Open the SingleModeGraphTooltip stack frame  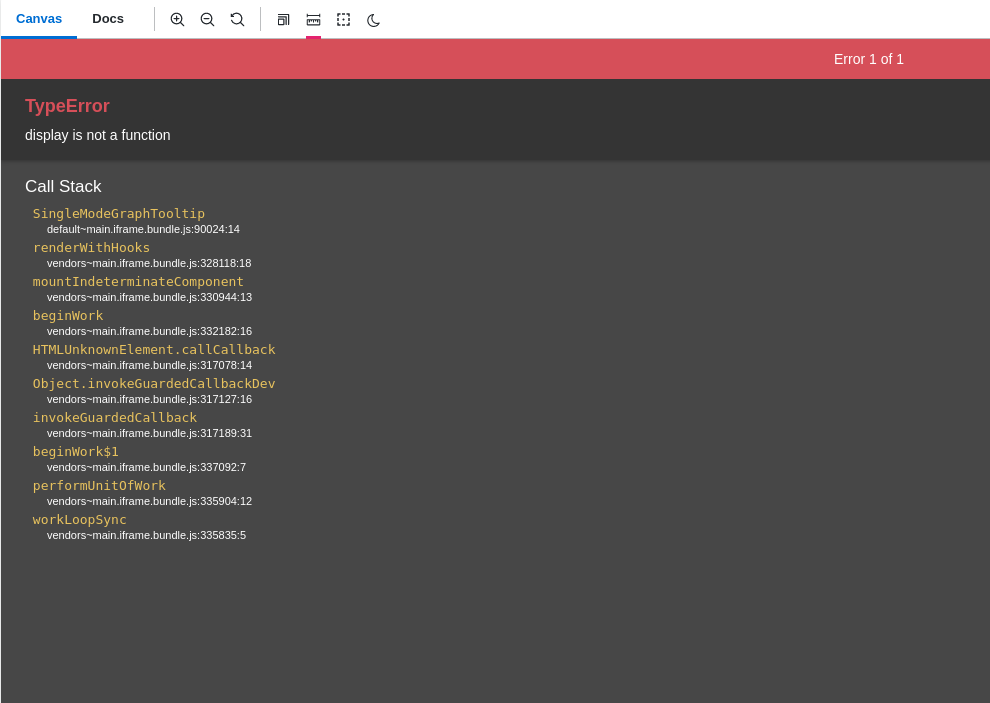(x=118, y=213)
